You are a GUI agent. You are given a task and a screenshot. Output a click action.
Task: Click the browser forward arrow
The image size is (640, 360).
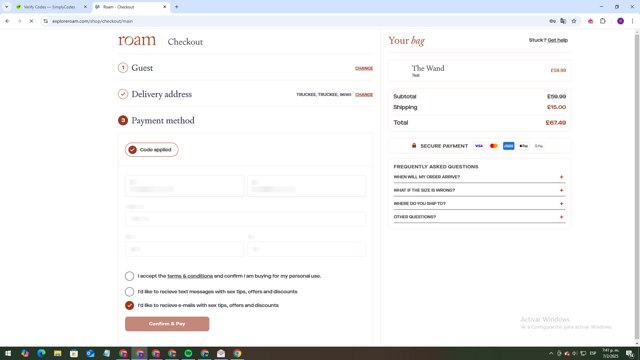pyautogui.click(x=19, y=21)
